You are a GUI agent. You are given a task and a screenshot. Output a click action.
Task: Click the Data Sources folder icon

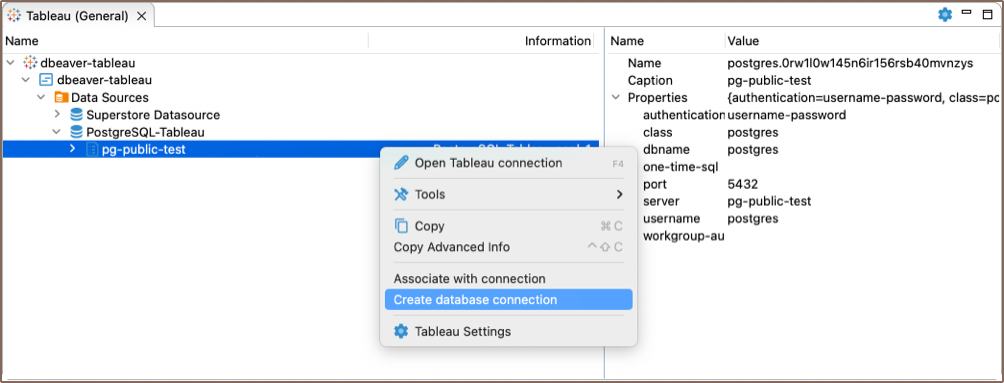coord(61,98)
